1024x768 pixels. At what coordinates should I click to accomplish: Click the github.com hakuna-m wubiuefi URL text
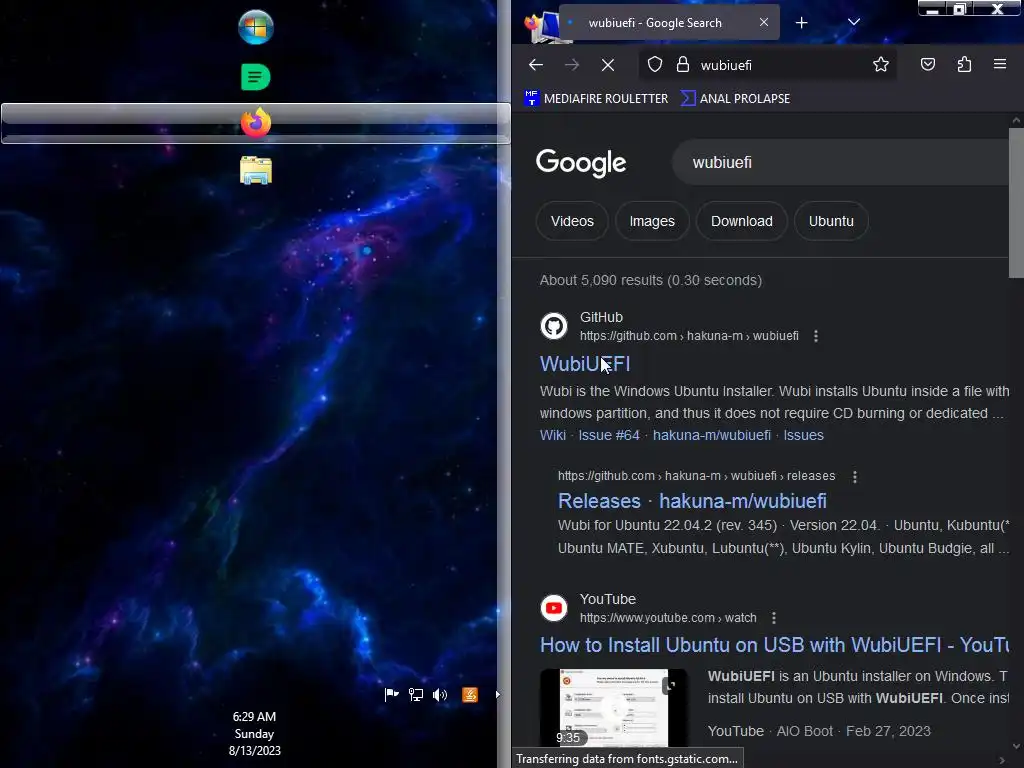pos(689,336)
